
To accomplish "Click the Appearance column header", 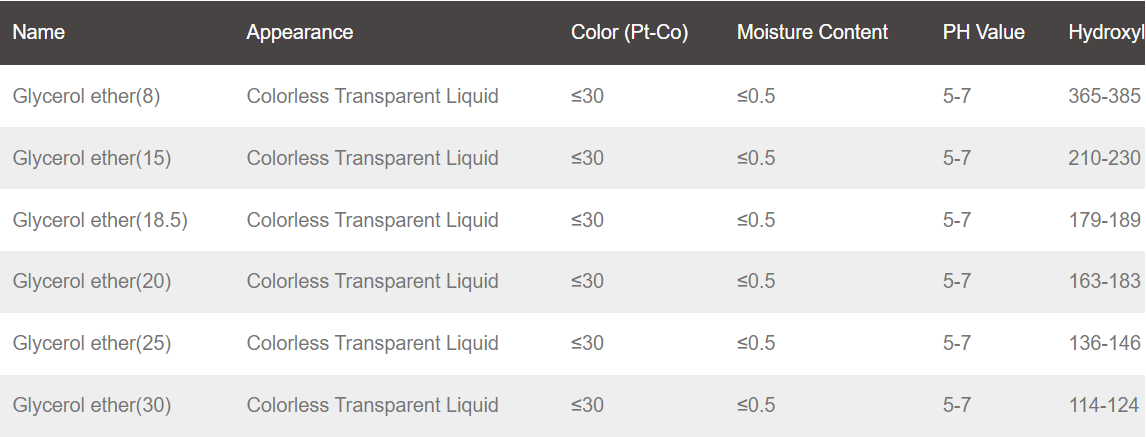I will 300,32.
